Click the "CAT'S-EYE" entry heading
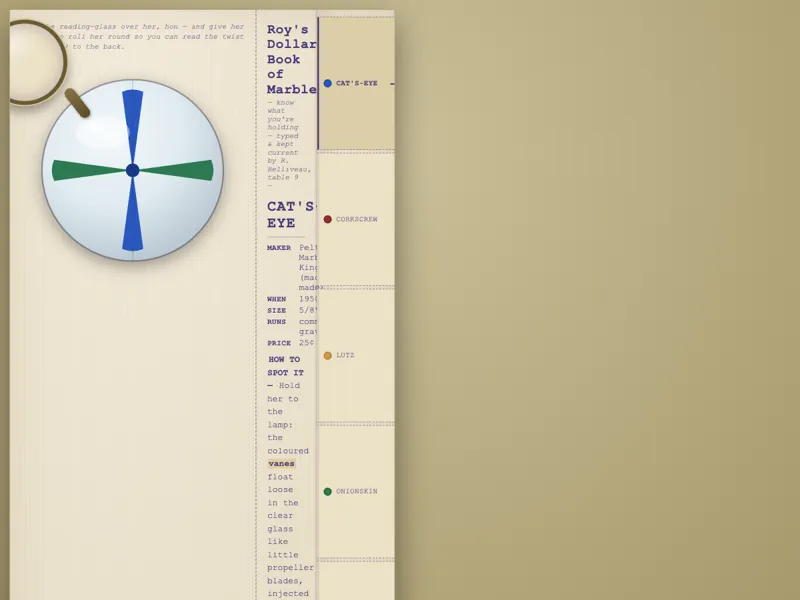The image size is (800, 600). (291, 215)
